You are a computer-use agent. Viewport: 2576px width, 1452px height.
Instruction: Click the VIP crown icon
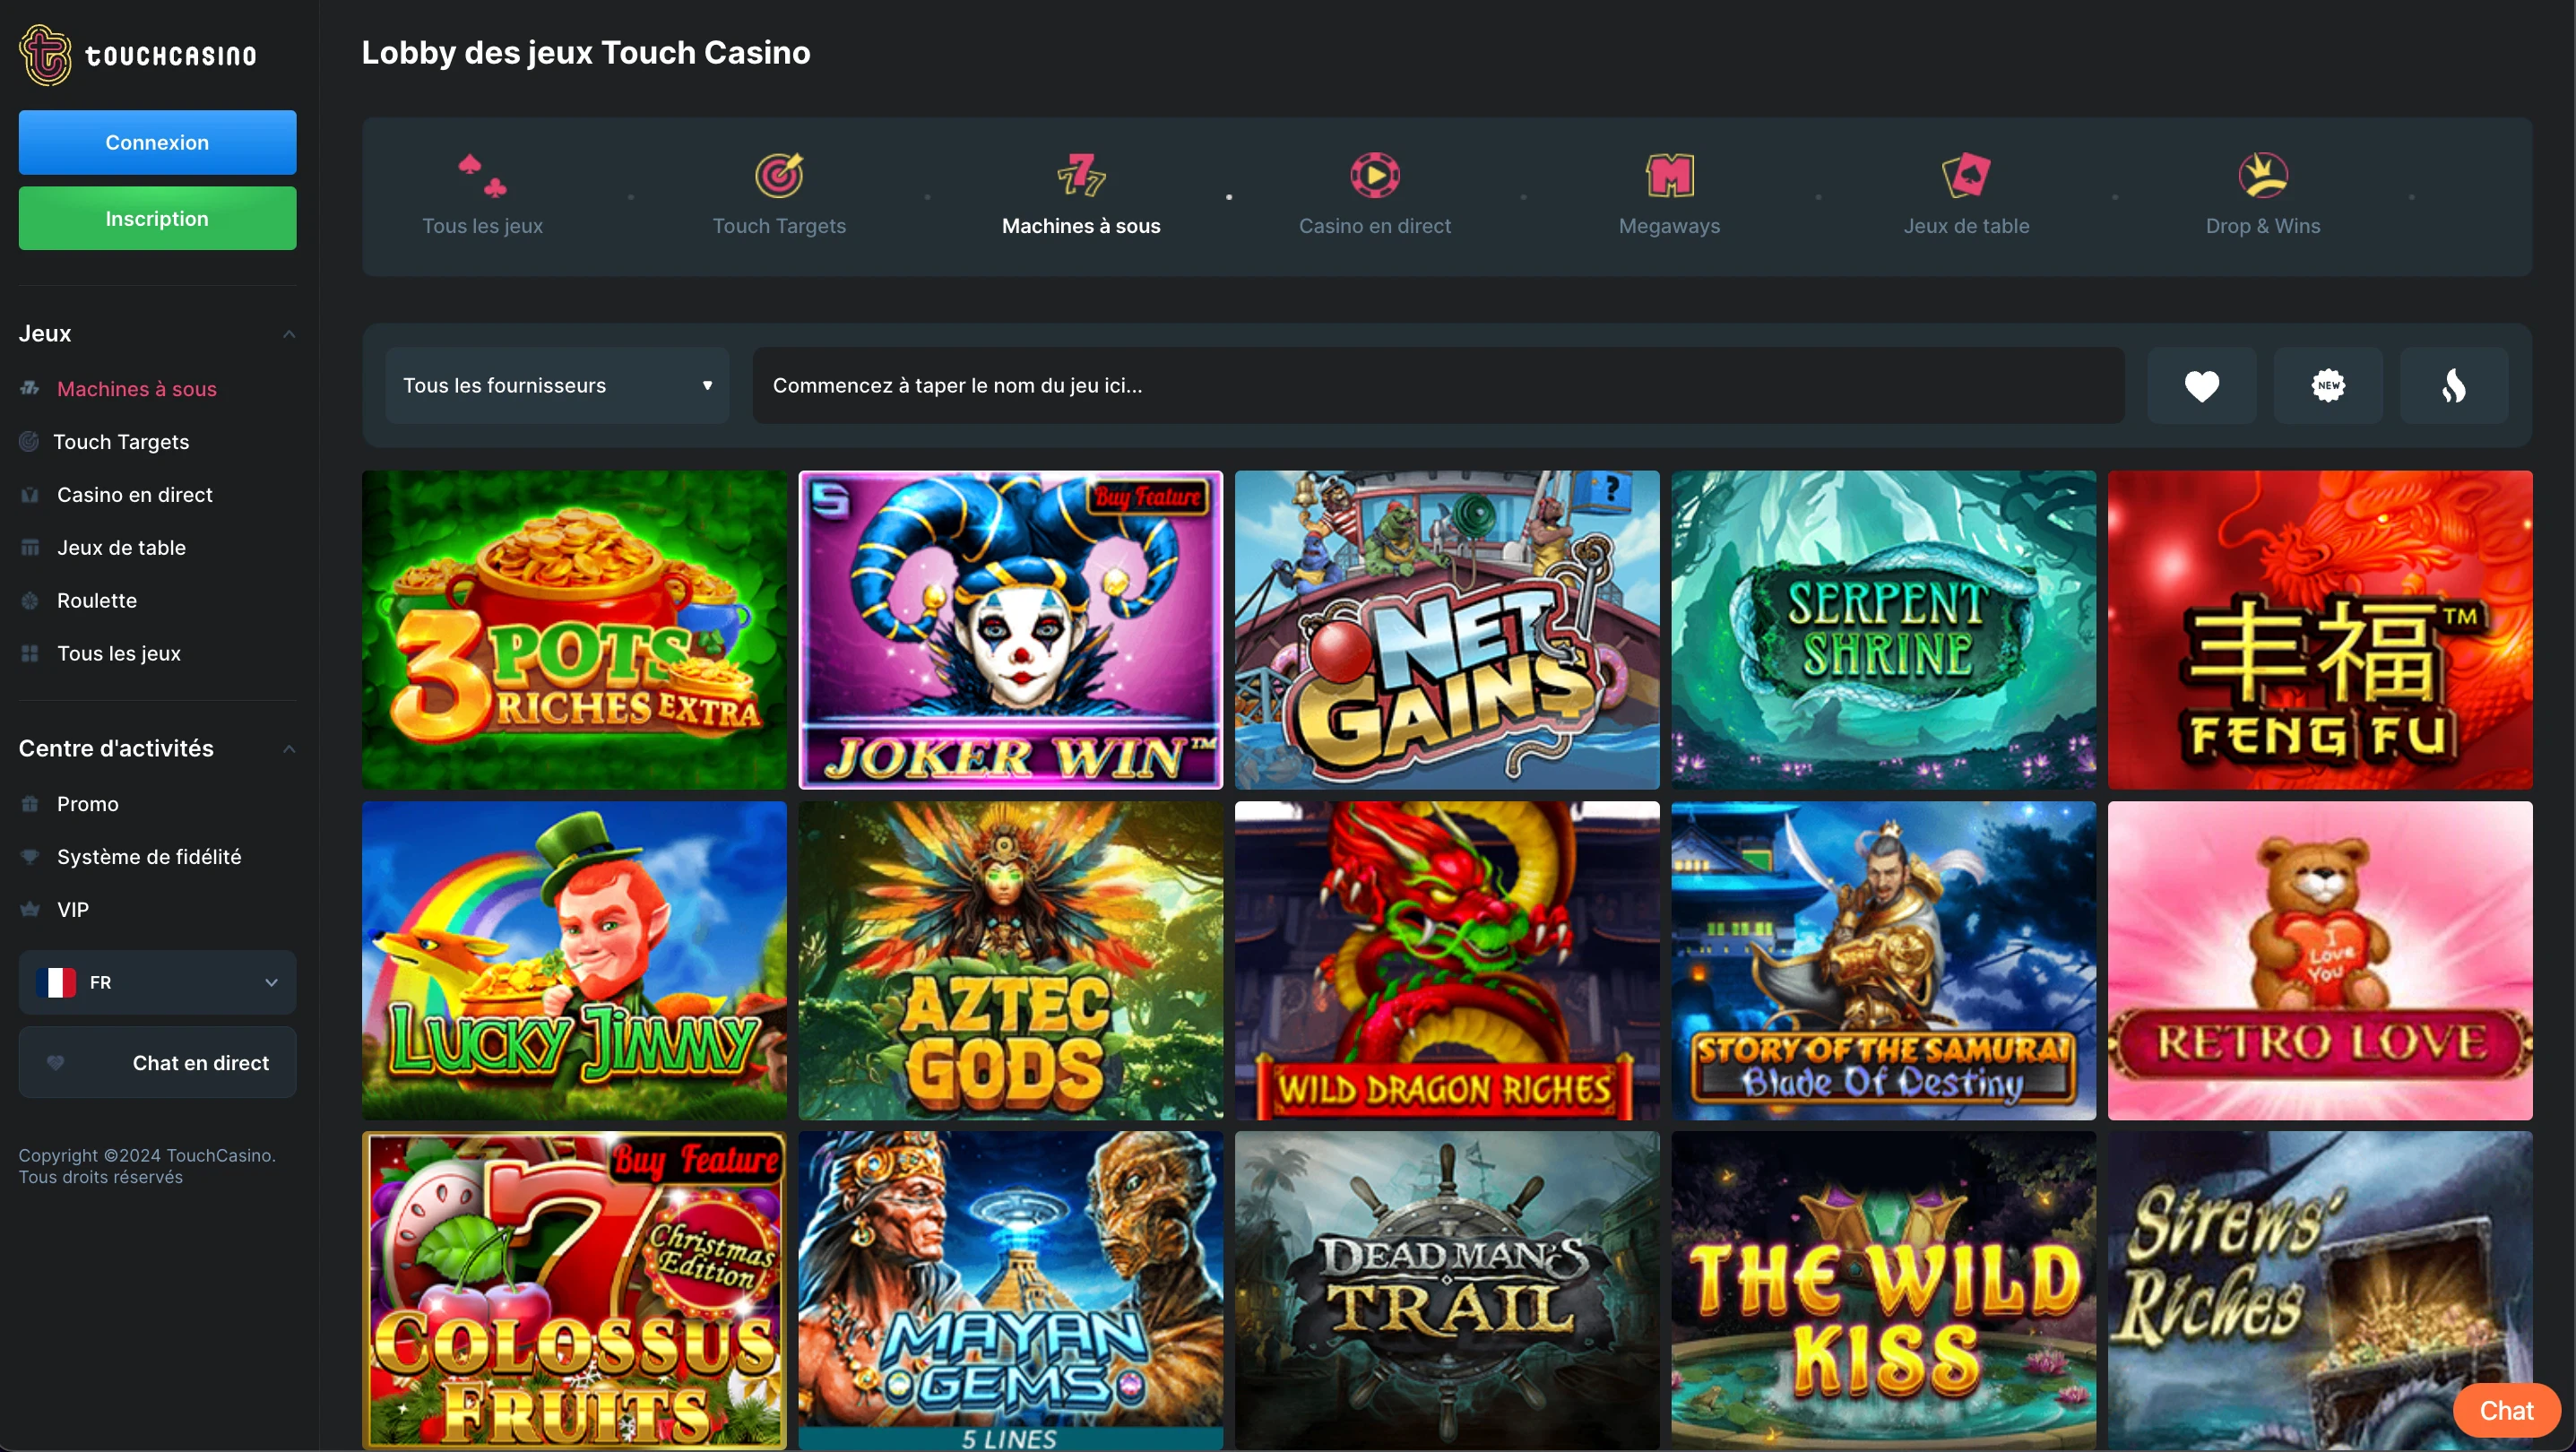click(x=30, y=909)
